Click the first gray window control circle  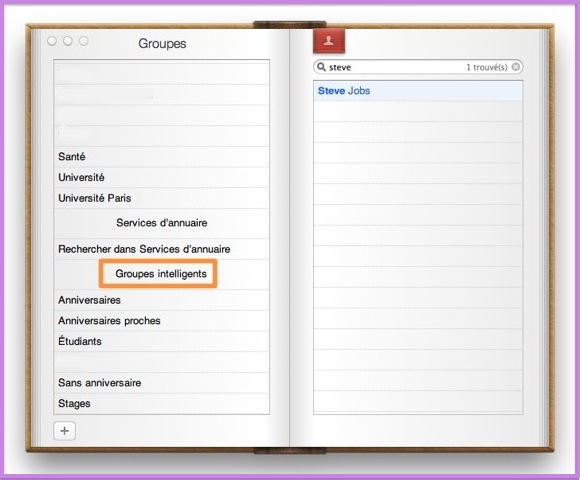[52, 41]
